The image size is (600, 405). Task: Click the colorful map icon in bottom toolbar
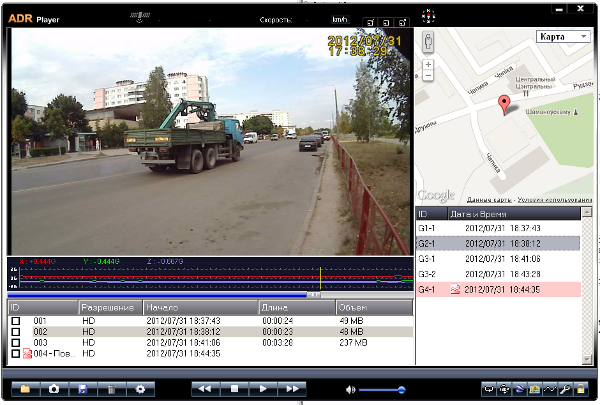534,389
